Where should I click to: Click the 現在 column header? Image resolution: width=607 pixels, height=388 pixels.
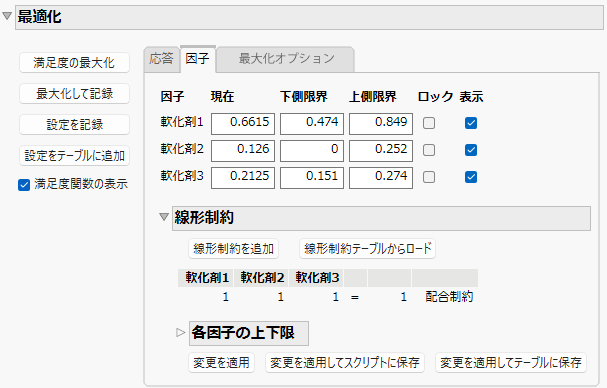coord(223,96)
